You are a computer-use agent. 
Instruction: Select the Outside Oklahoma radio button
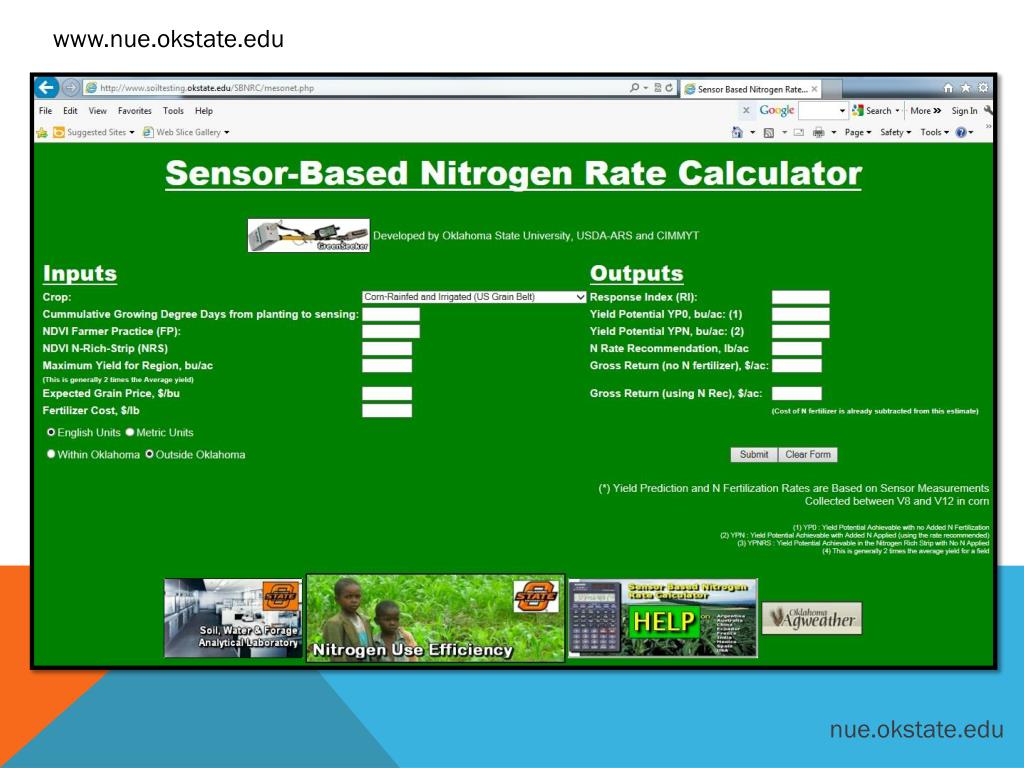tap(150, 454)
